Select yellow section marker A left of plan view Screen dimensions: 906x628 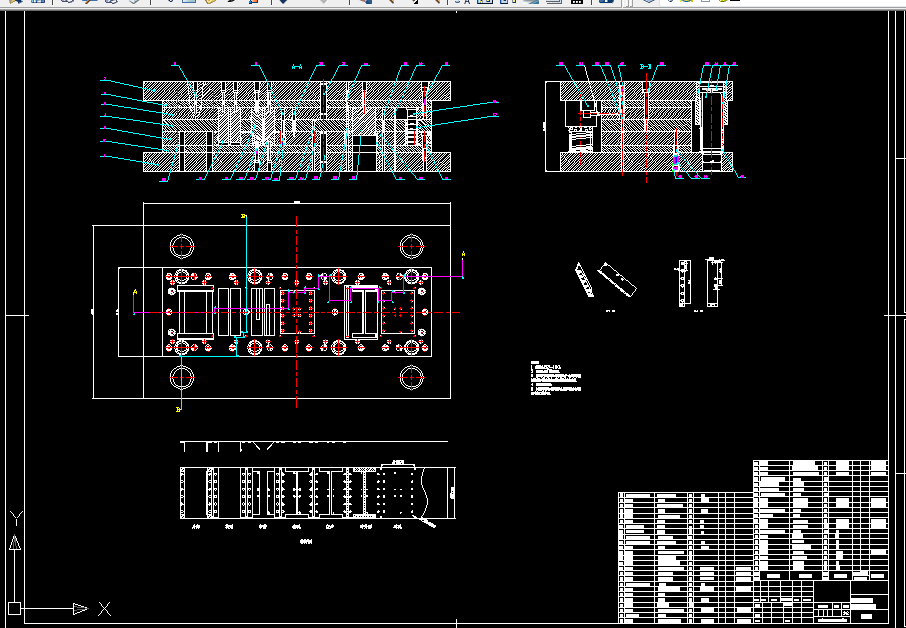135,292
